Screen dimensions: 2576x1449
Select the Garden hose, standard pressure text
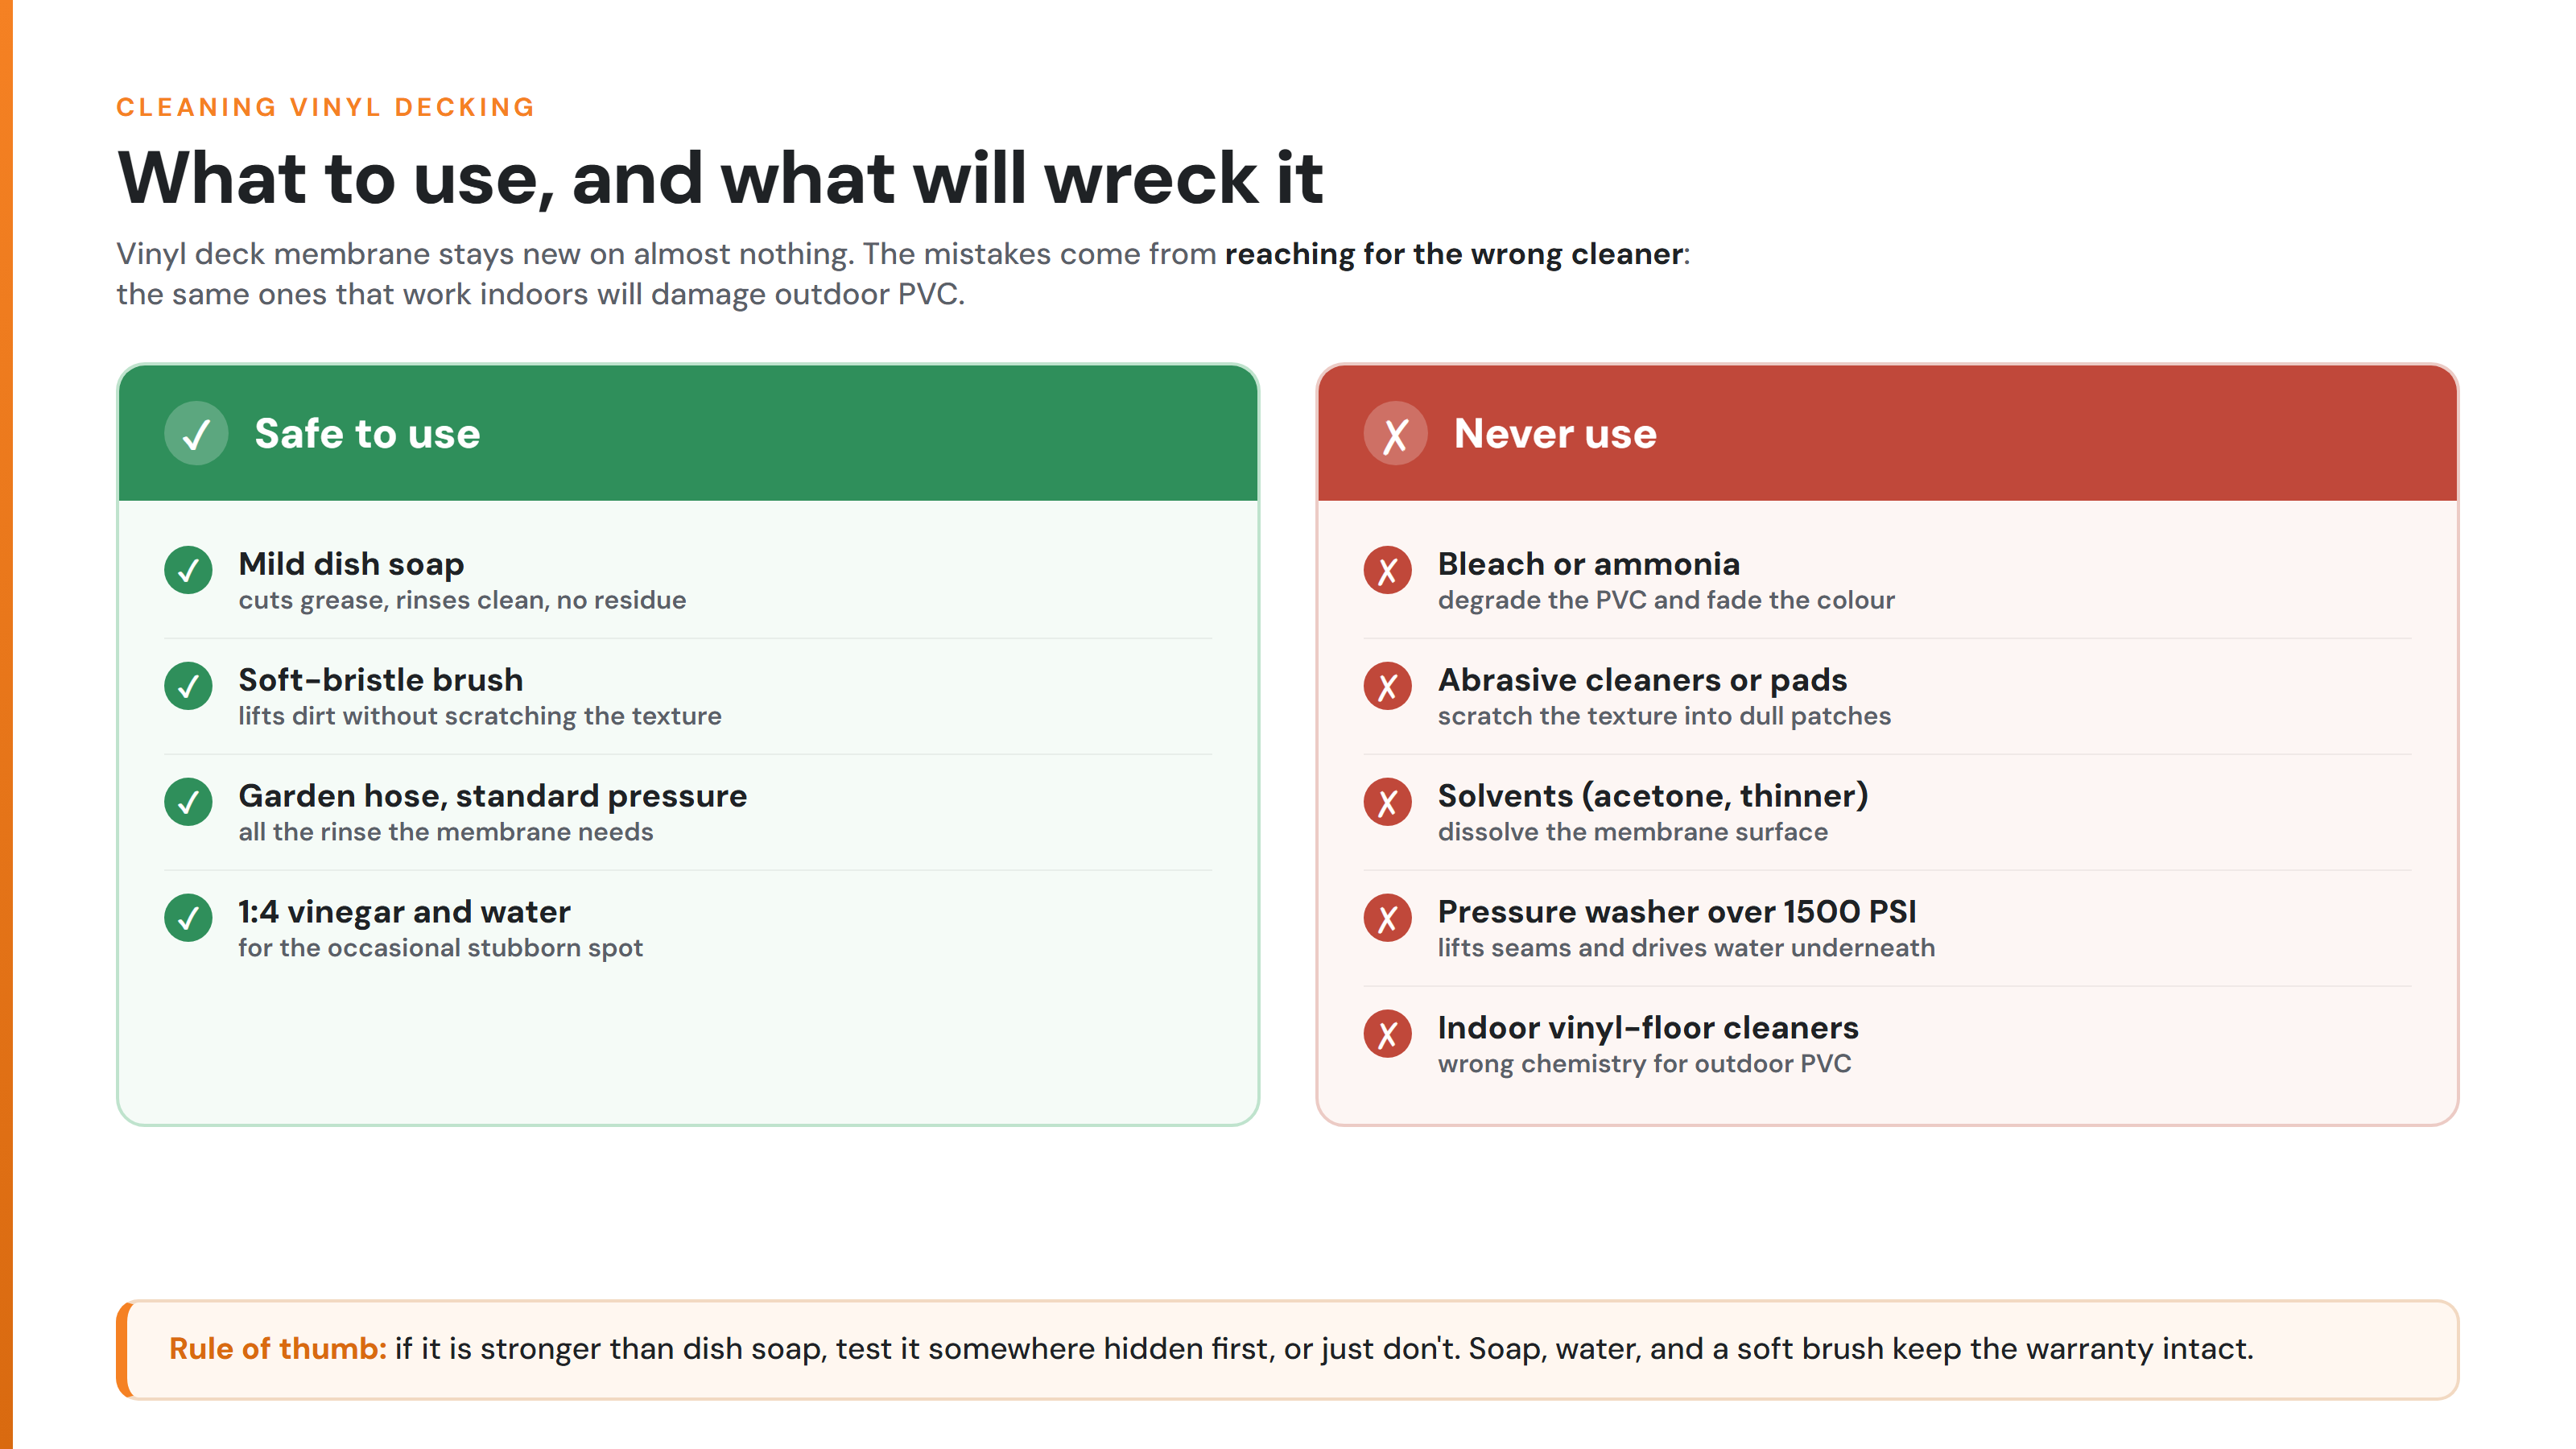coord(492,796)
